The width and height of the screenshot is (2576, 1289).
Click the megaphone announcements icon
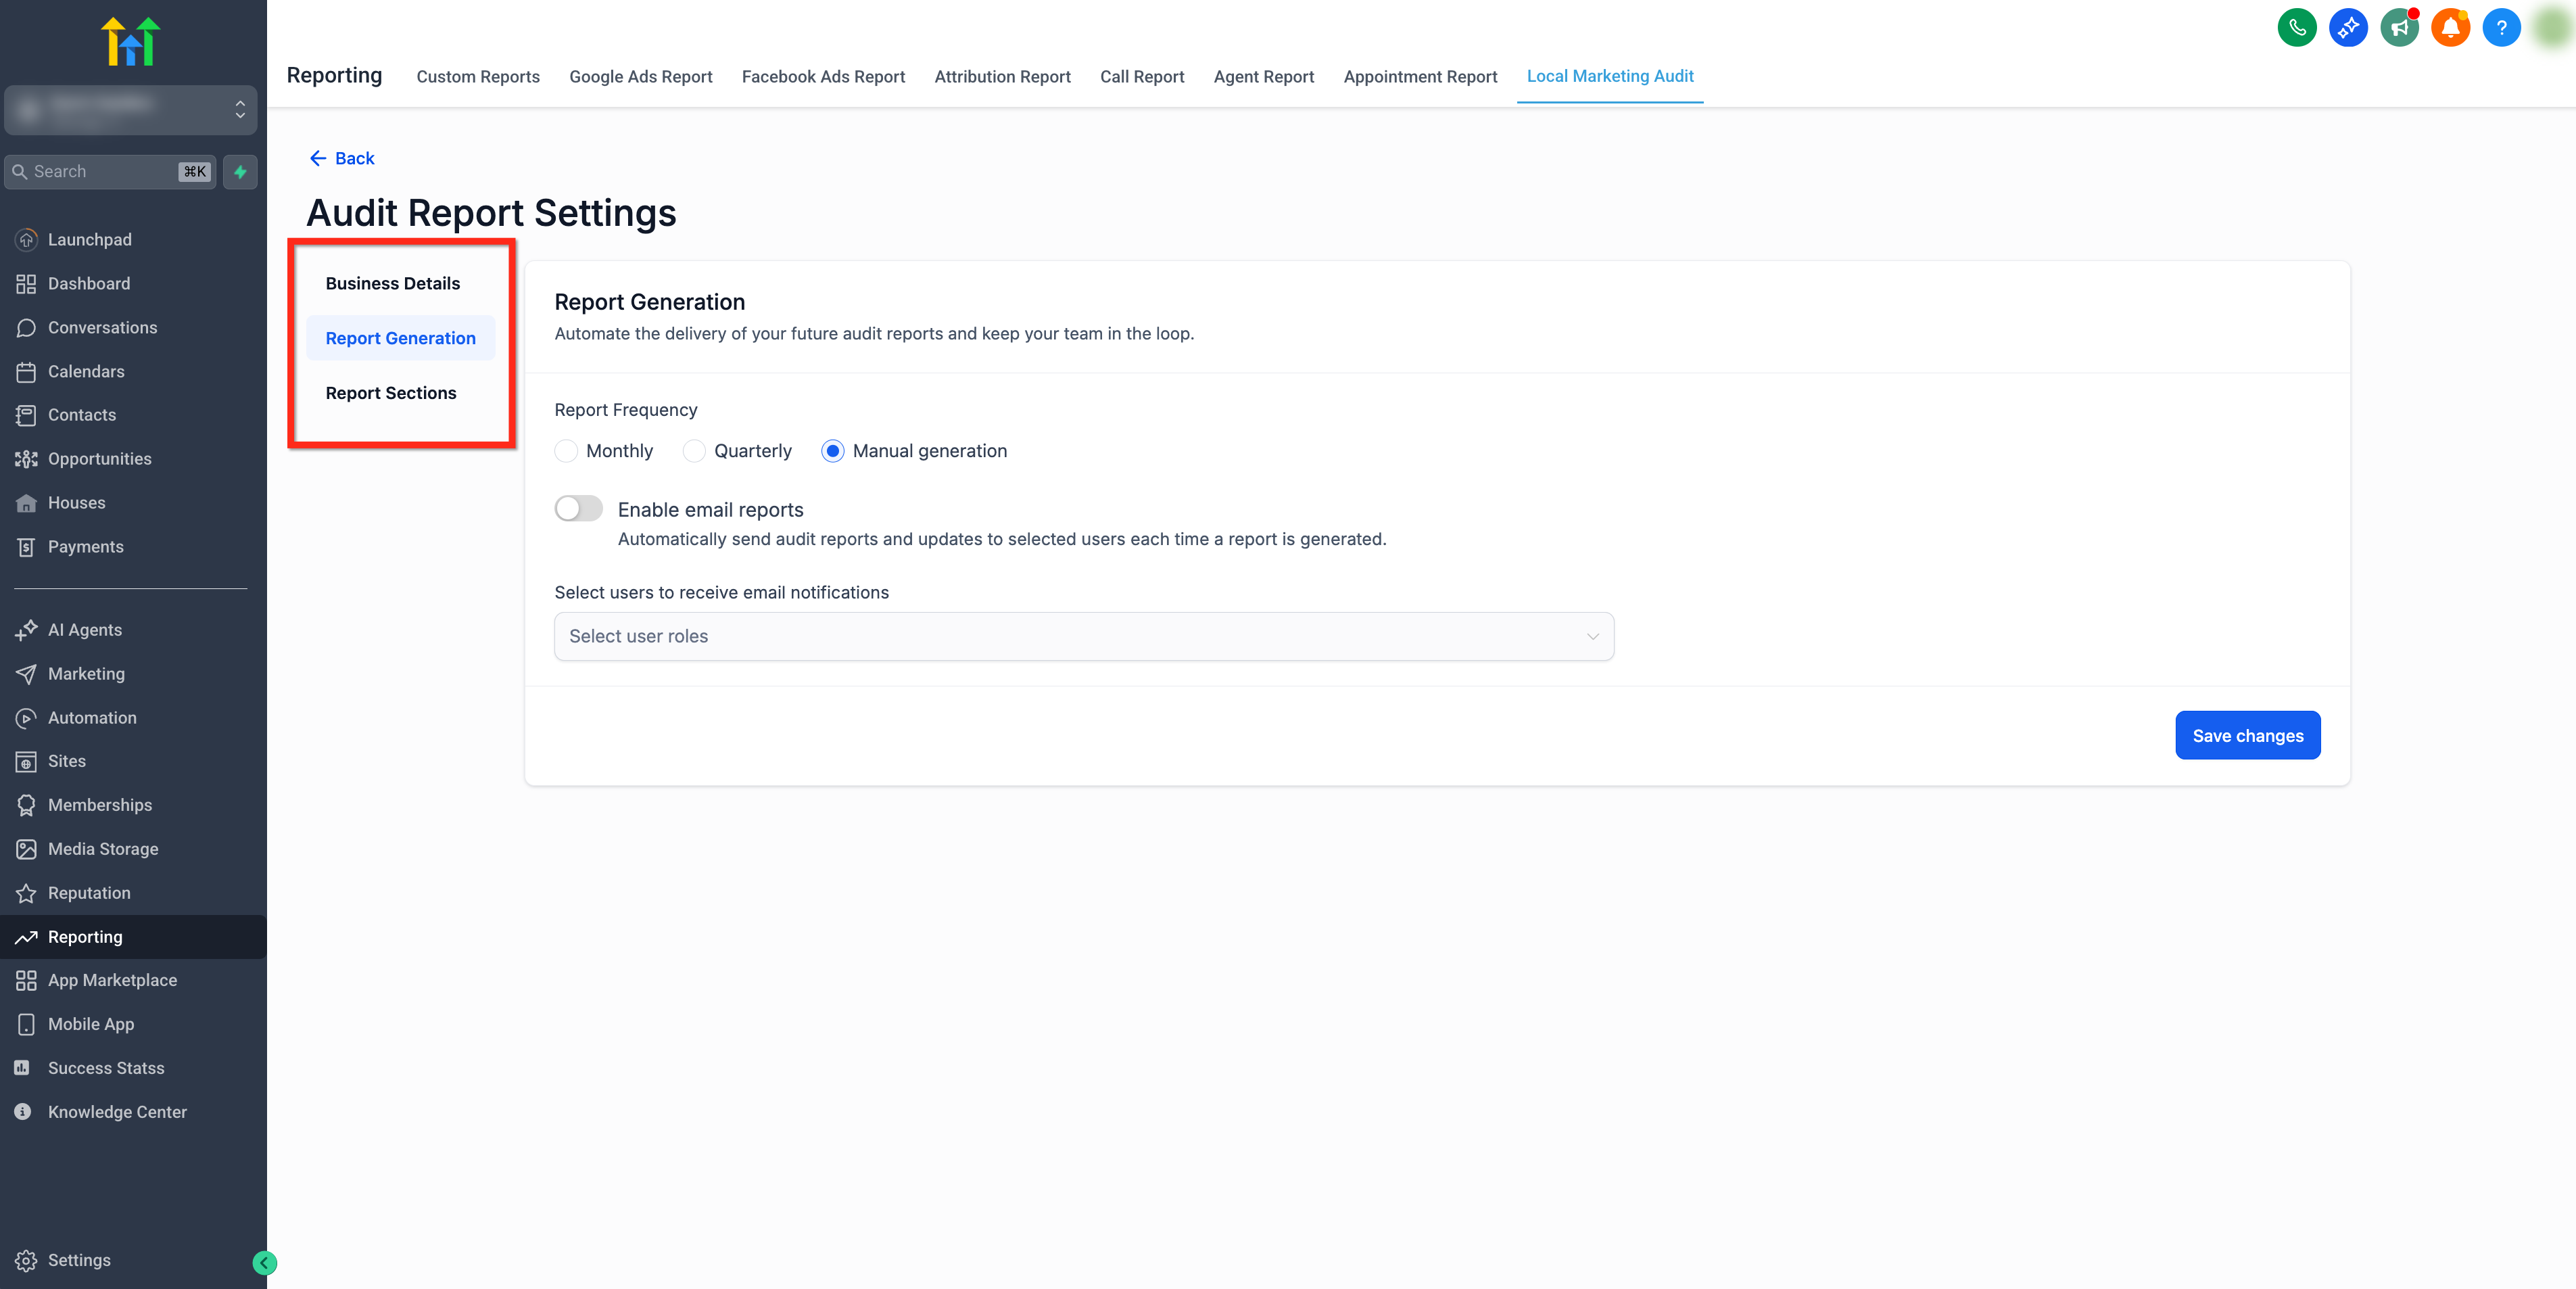pyautogui.click(x=2398, y=27)
